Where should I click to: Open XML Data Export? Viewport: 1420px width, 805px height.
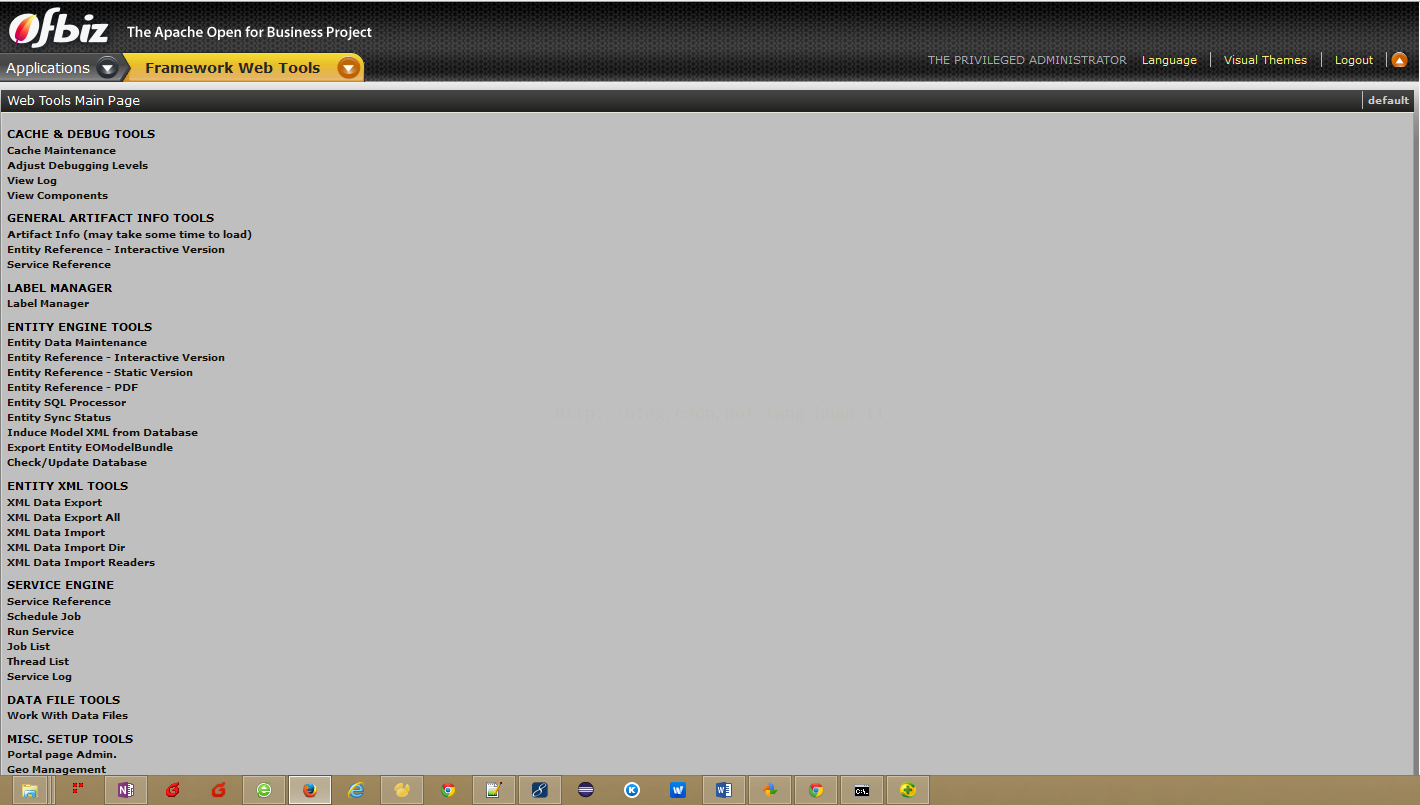[x=54, y=503]
